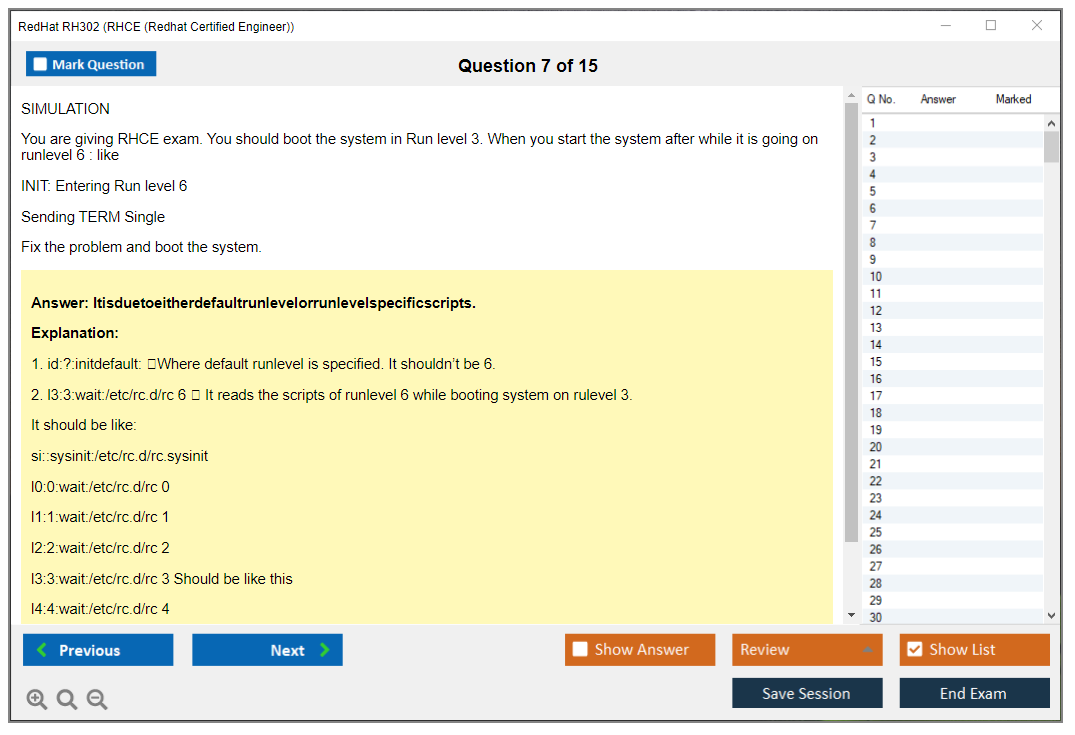
Task: Click the zoom out magnifier icon
Action: coord(97,700)
